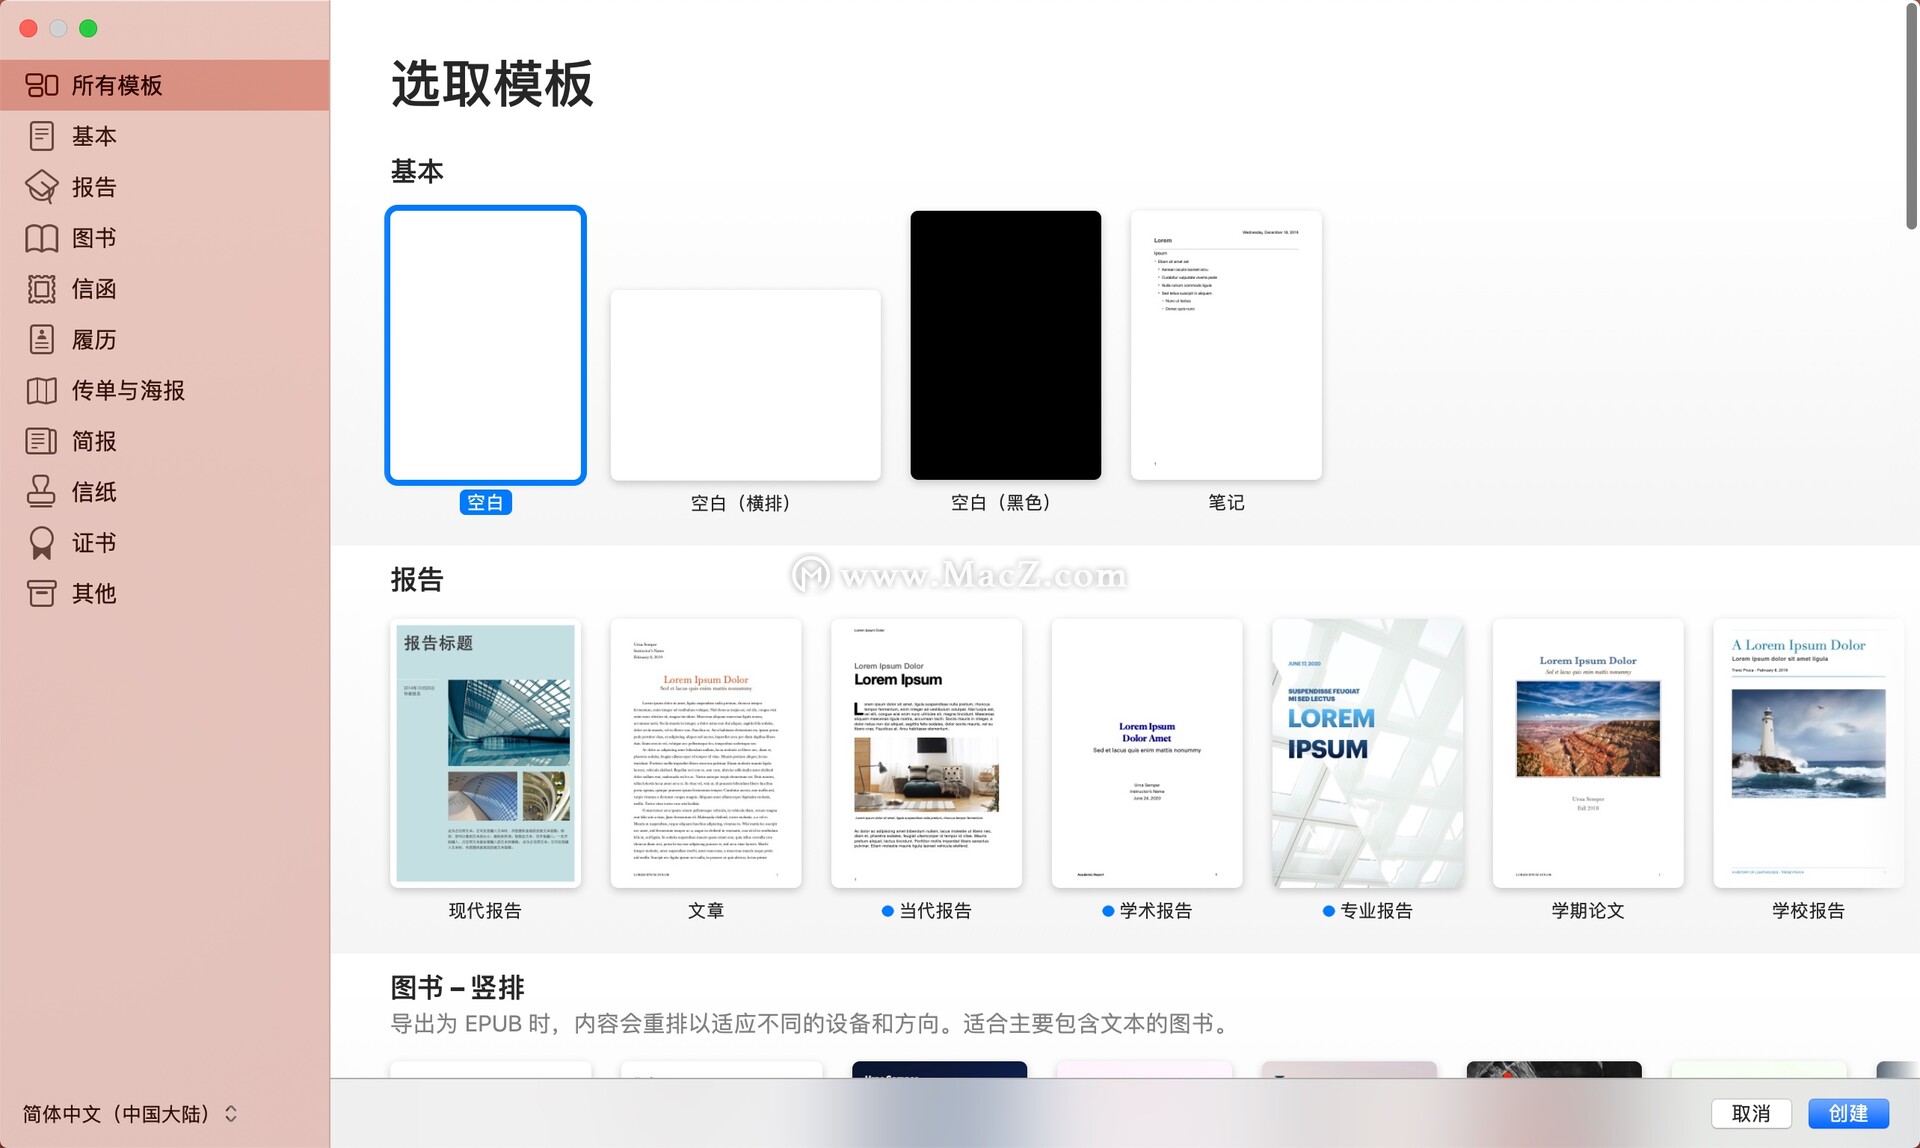Click the 空白（横排）label text

746,503
